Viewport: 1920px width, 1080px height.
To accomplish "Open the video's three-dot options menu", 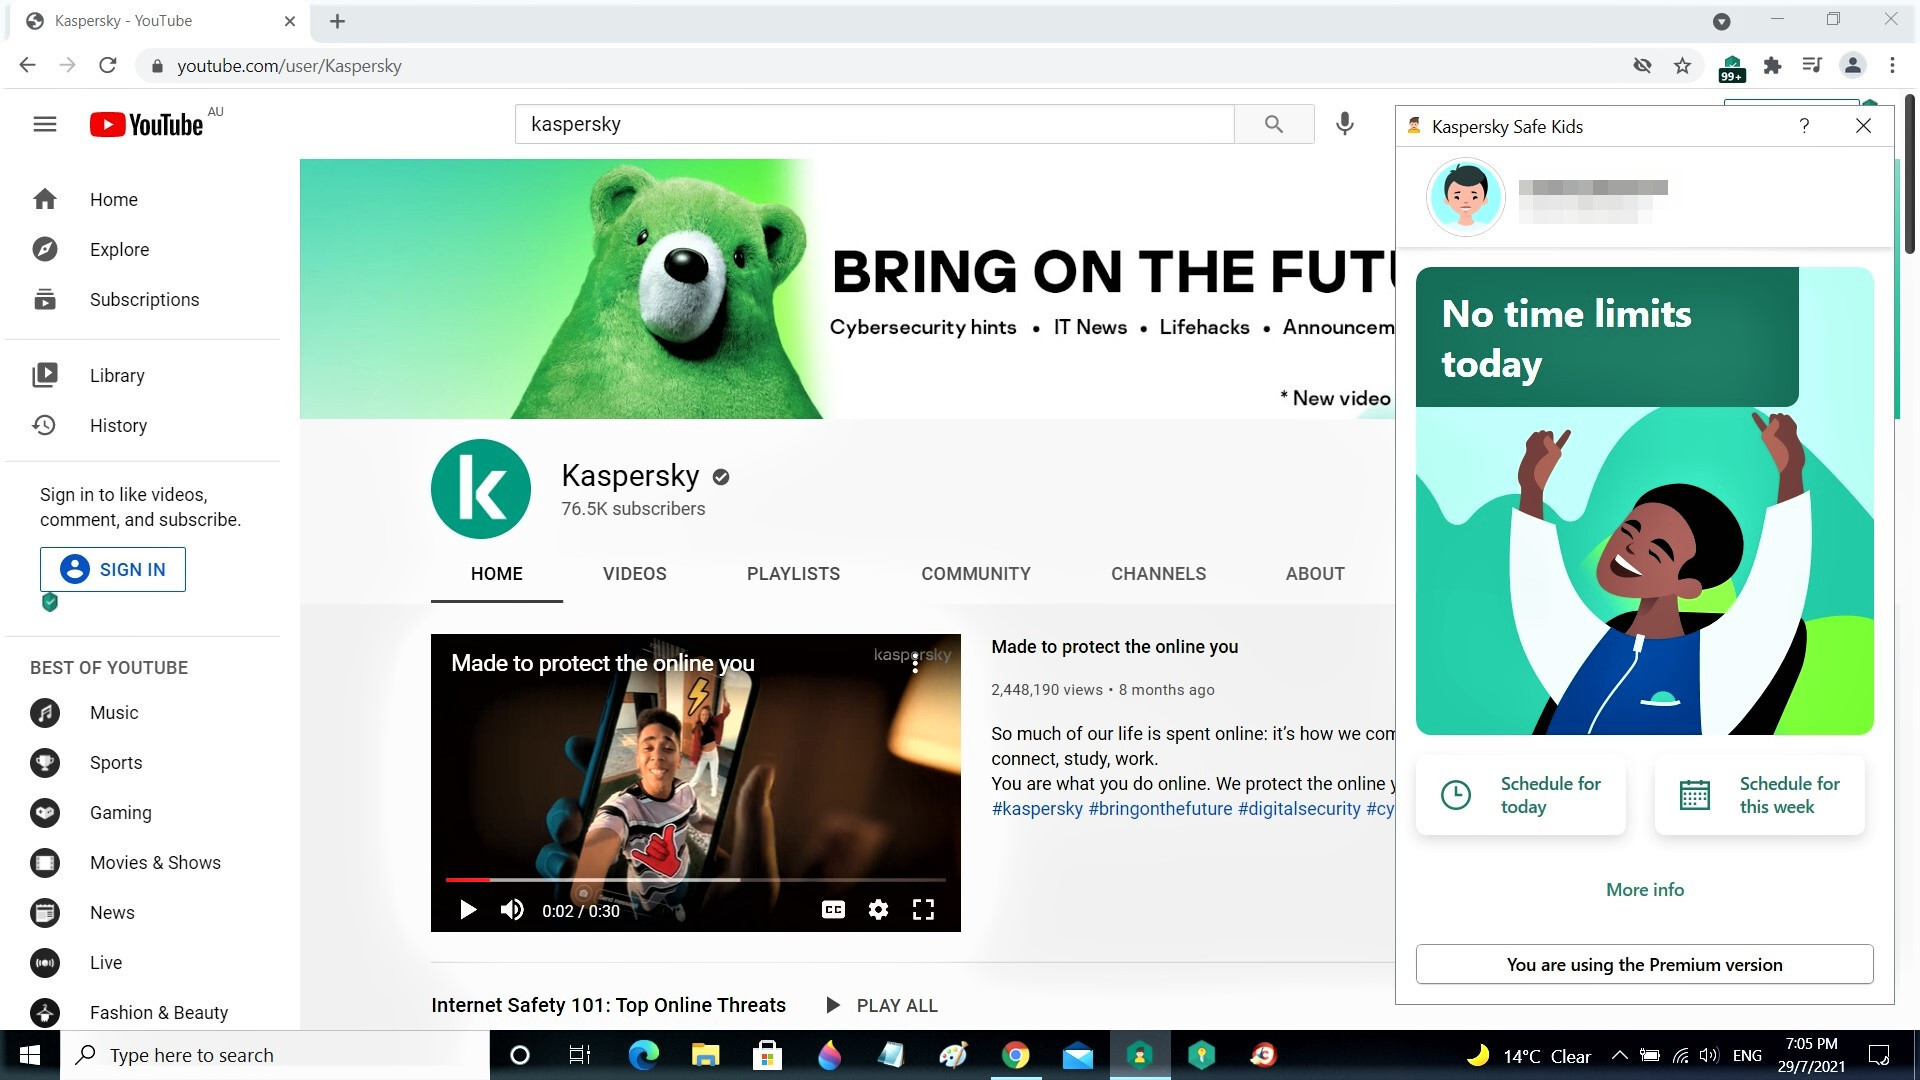I will (x=915, y=664).
